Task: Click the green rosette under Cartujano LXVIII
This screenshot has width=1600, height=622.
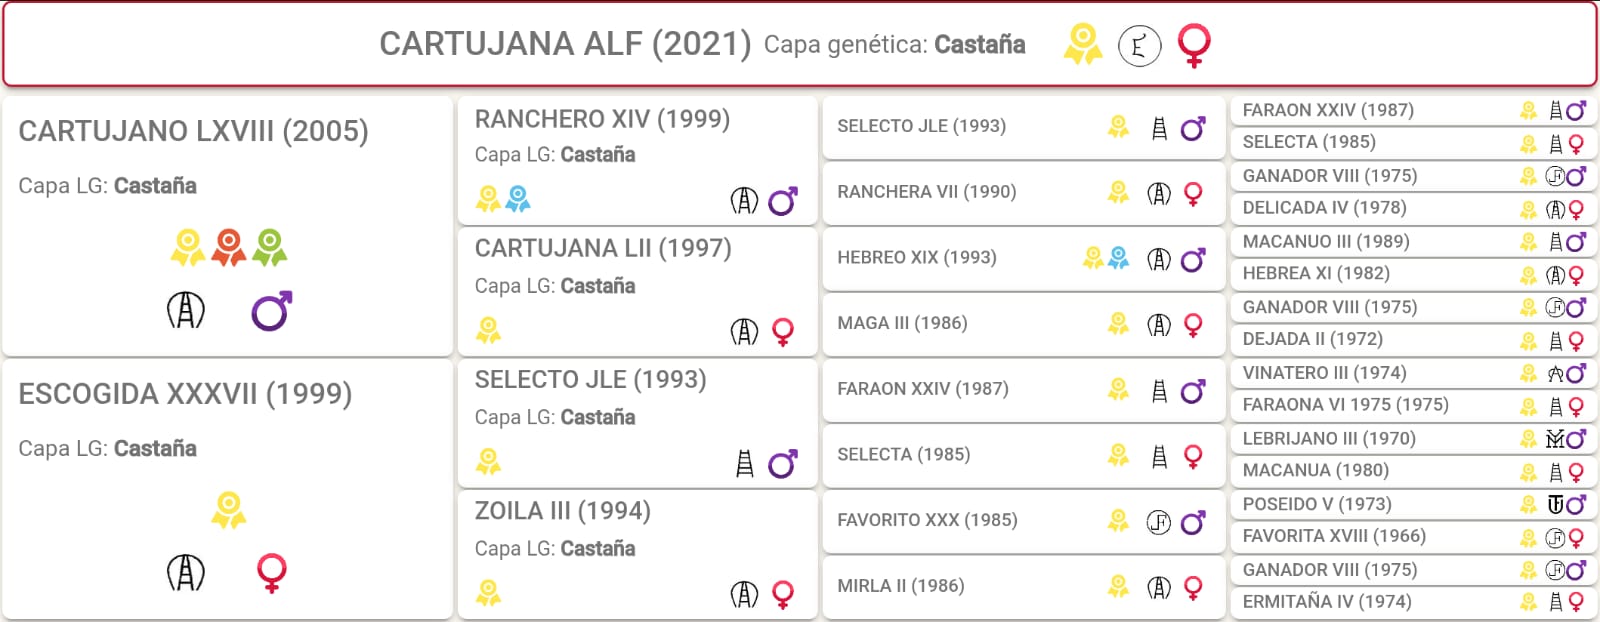Action: point(270,247)
